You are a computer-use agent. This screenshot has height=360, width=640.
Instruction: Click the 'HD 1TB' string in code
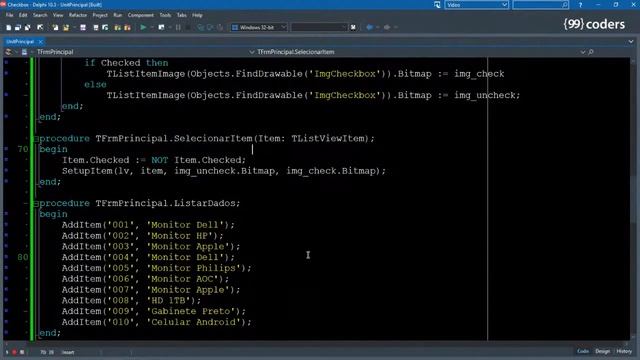(x=168, y=300)
